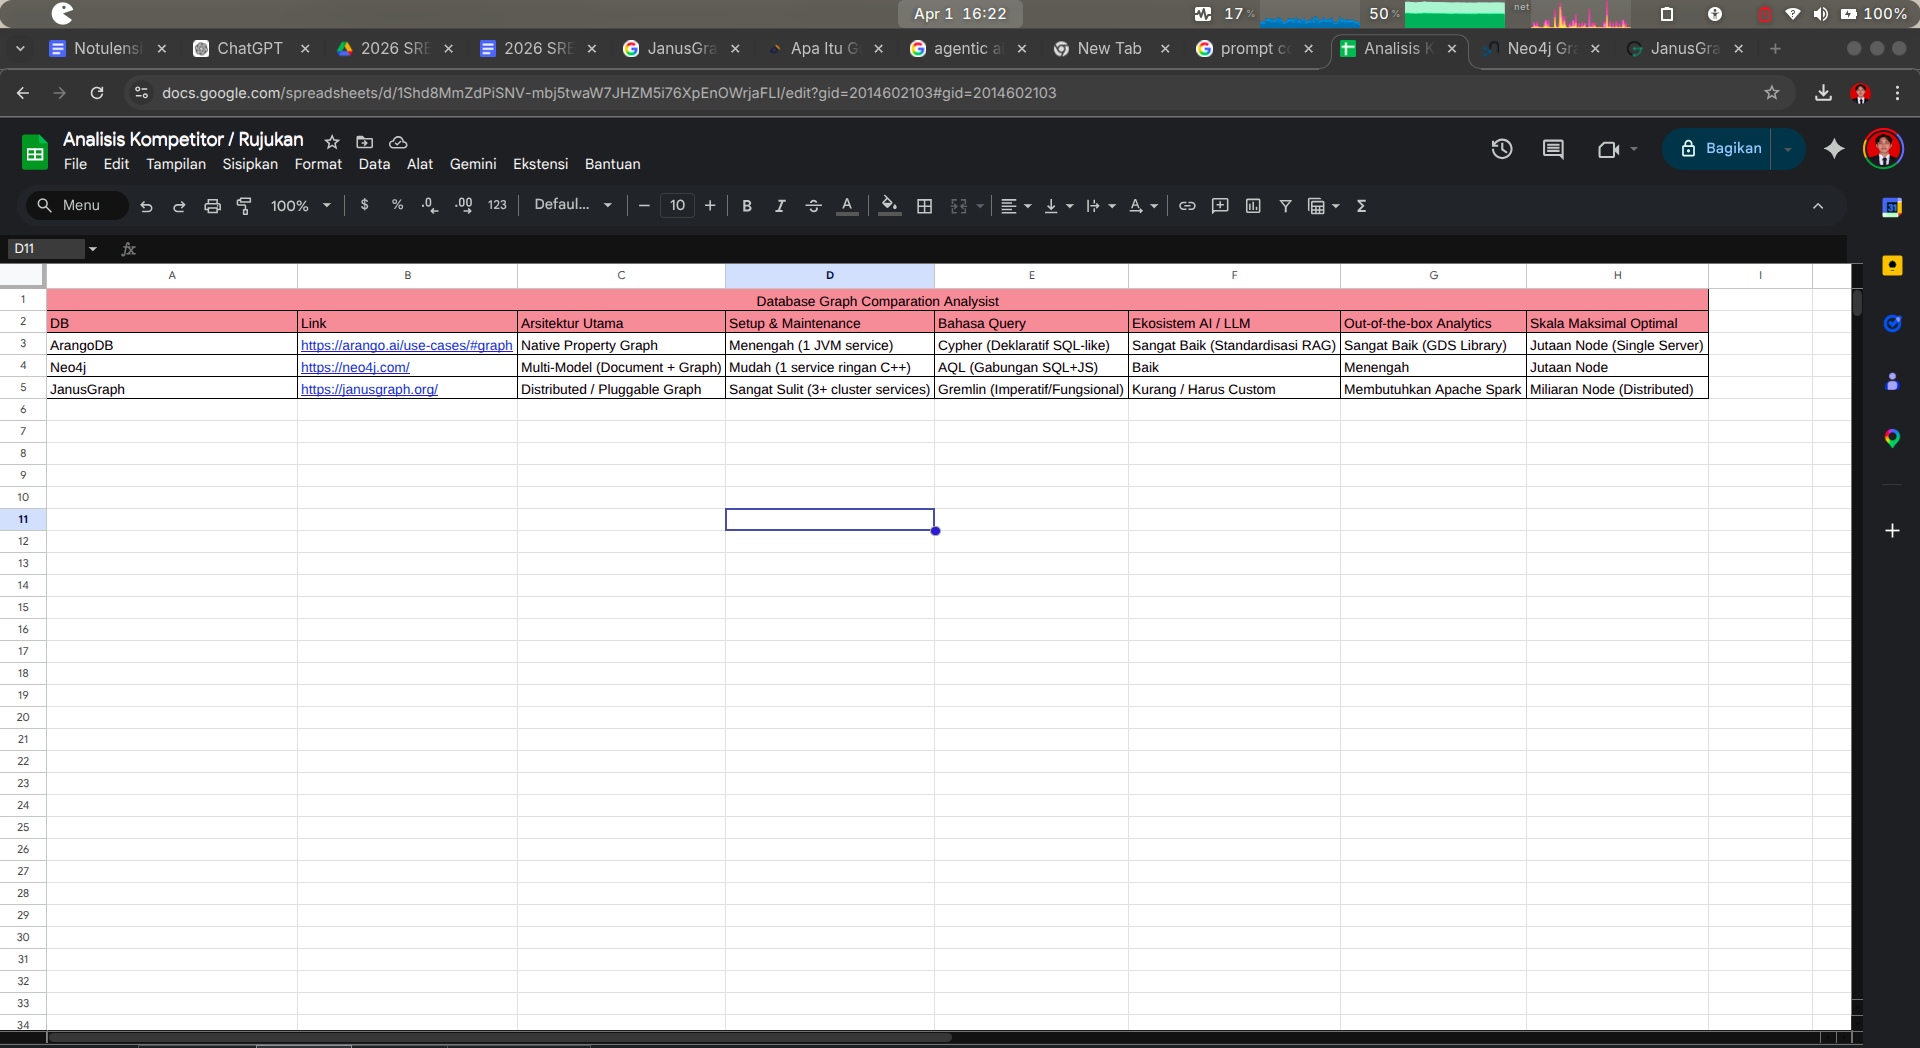Click the Bagikan share button

[x=1718, y=149]
